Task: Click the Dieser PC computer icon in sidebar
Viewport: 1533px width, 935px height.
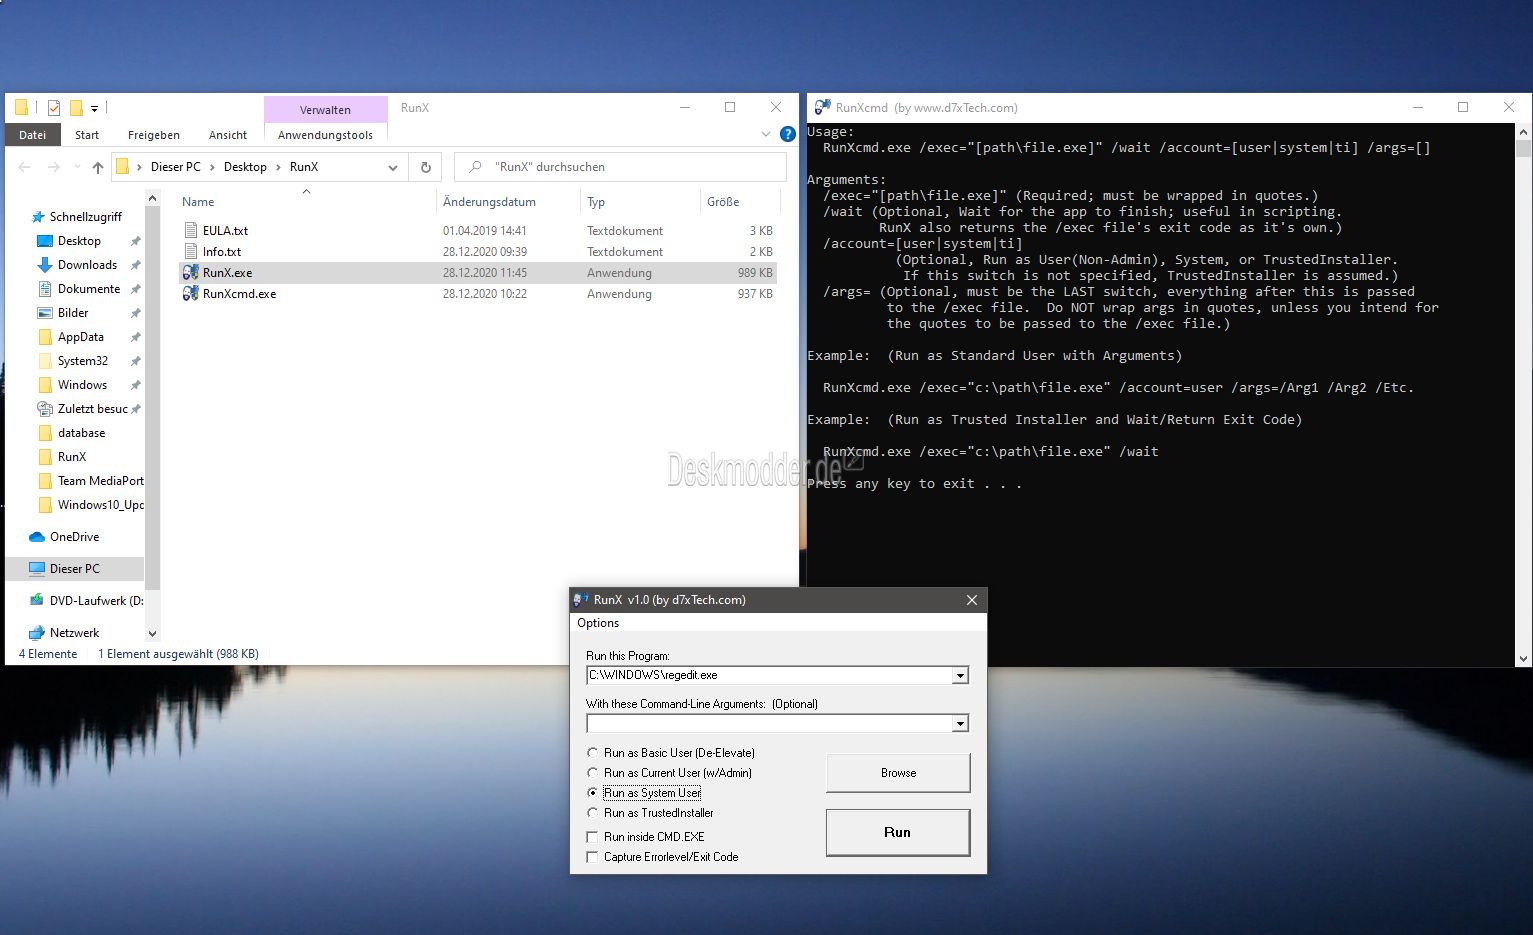Action: click(x=37, y=569)
